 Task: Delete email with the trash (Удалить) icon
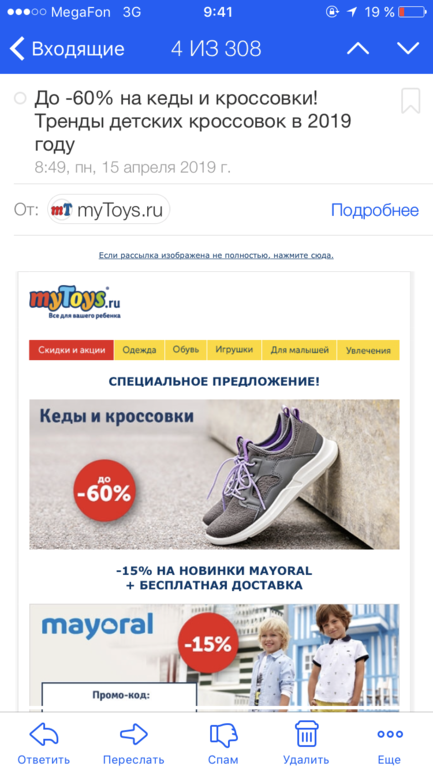306,735
